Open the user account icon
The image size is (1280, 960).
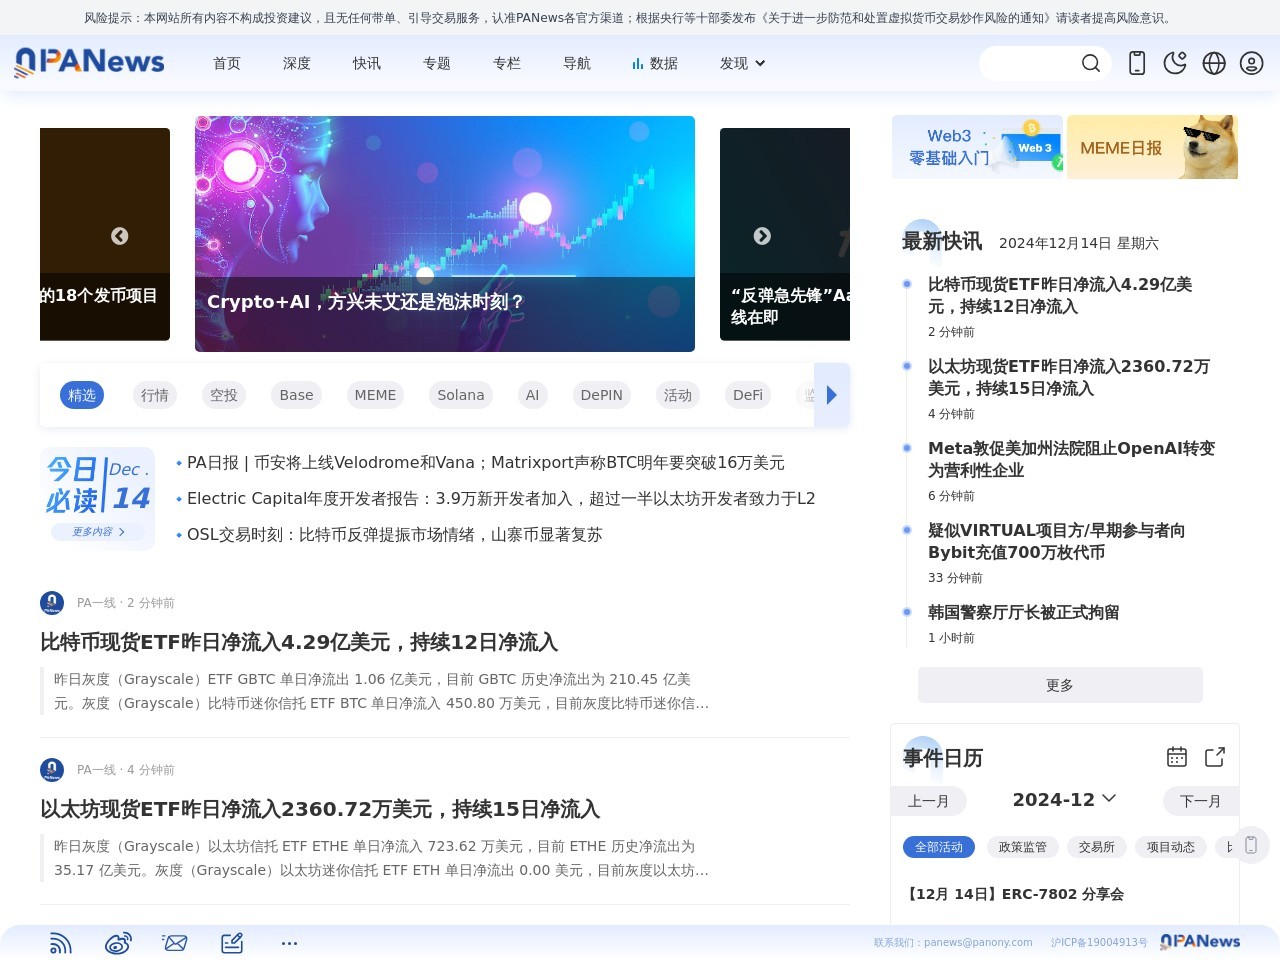tap(1252, 63)
